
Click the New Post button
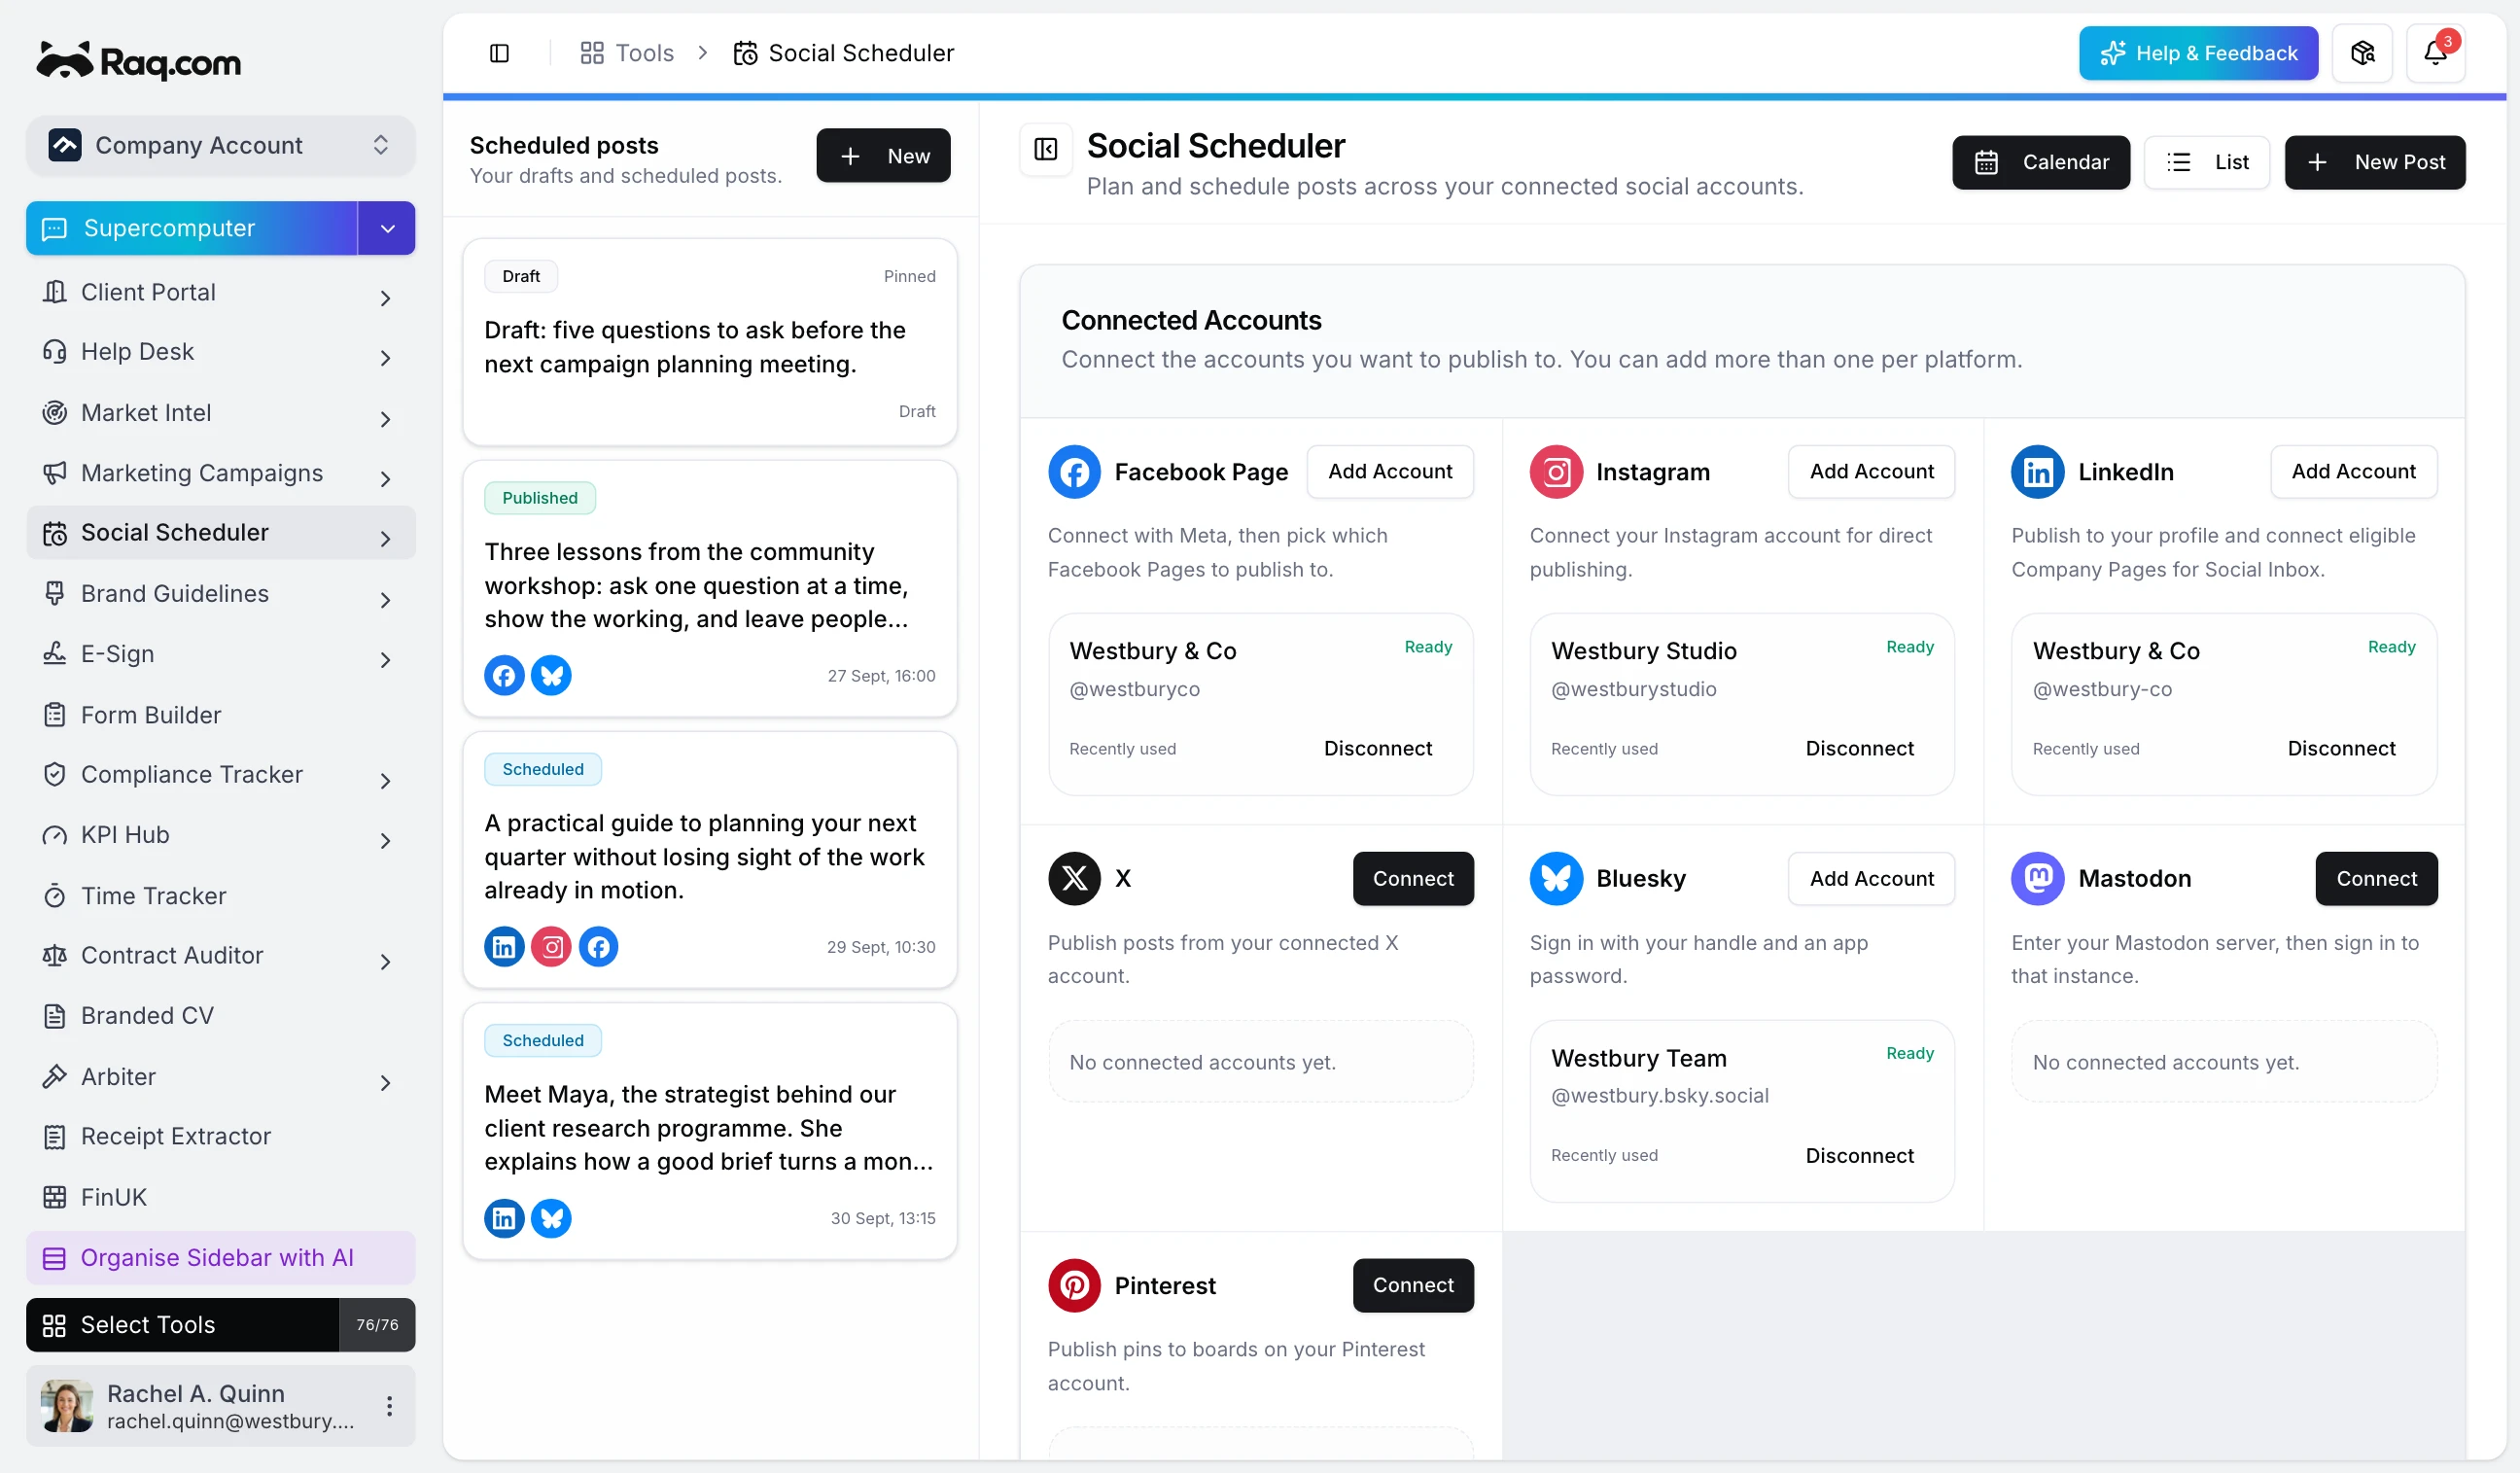pyautogui.click(x=2374, y=162)
